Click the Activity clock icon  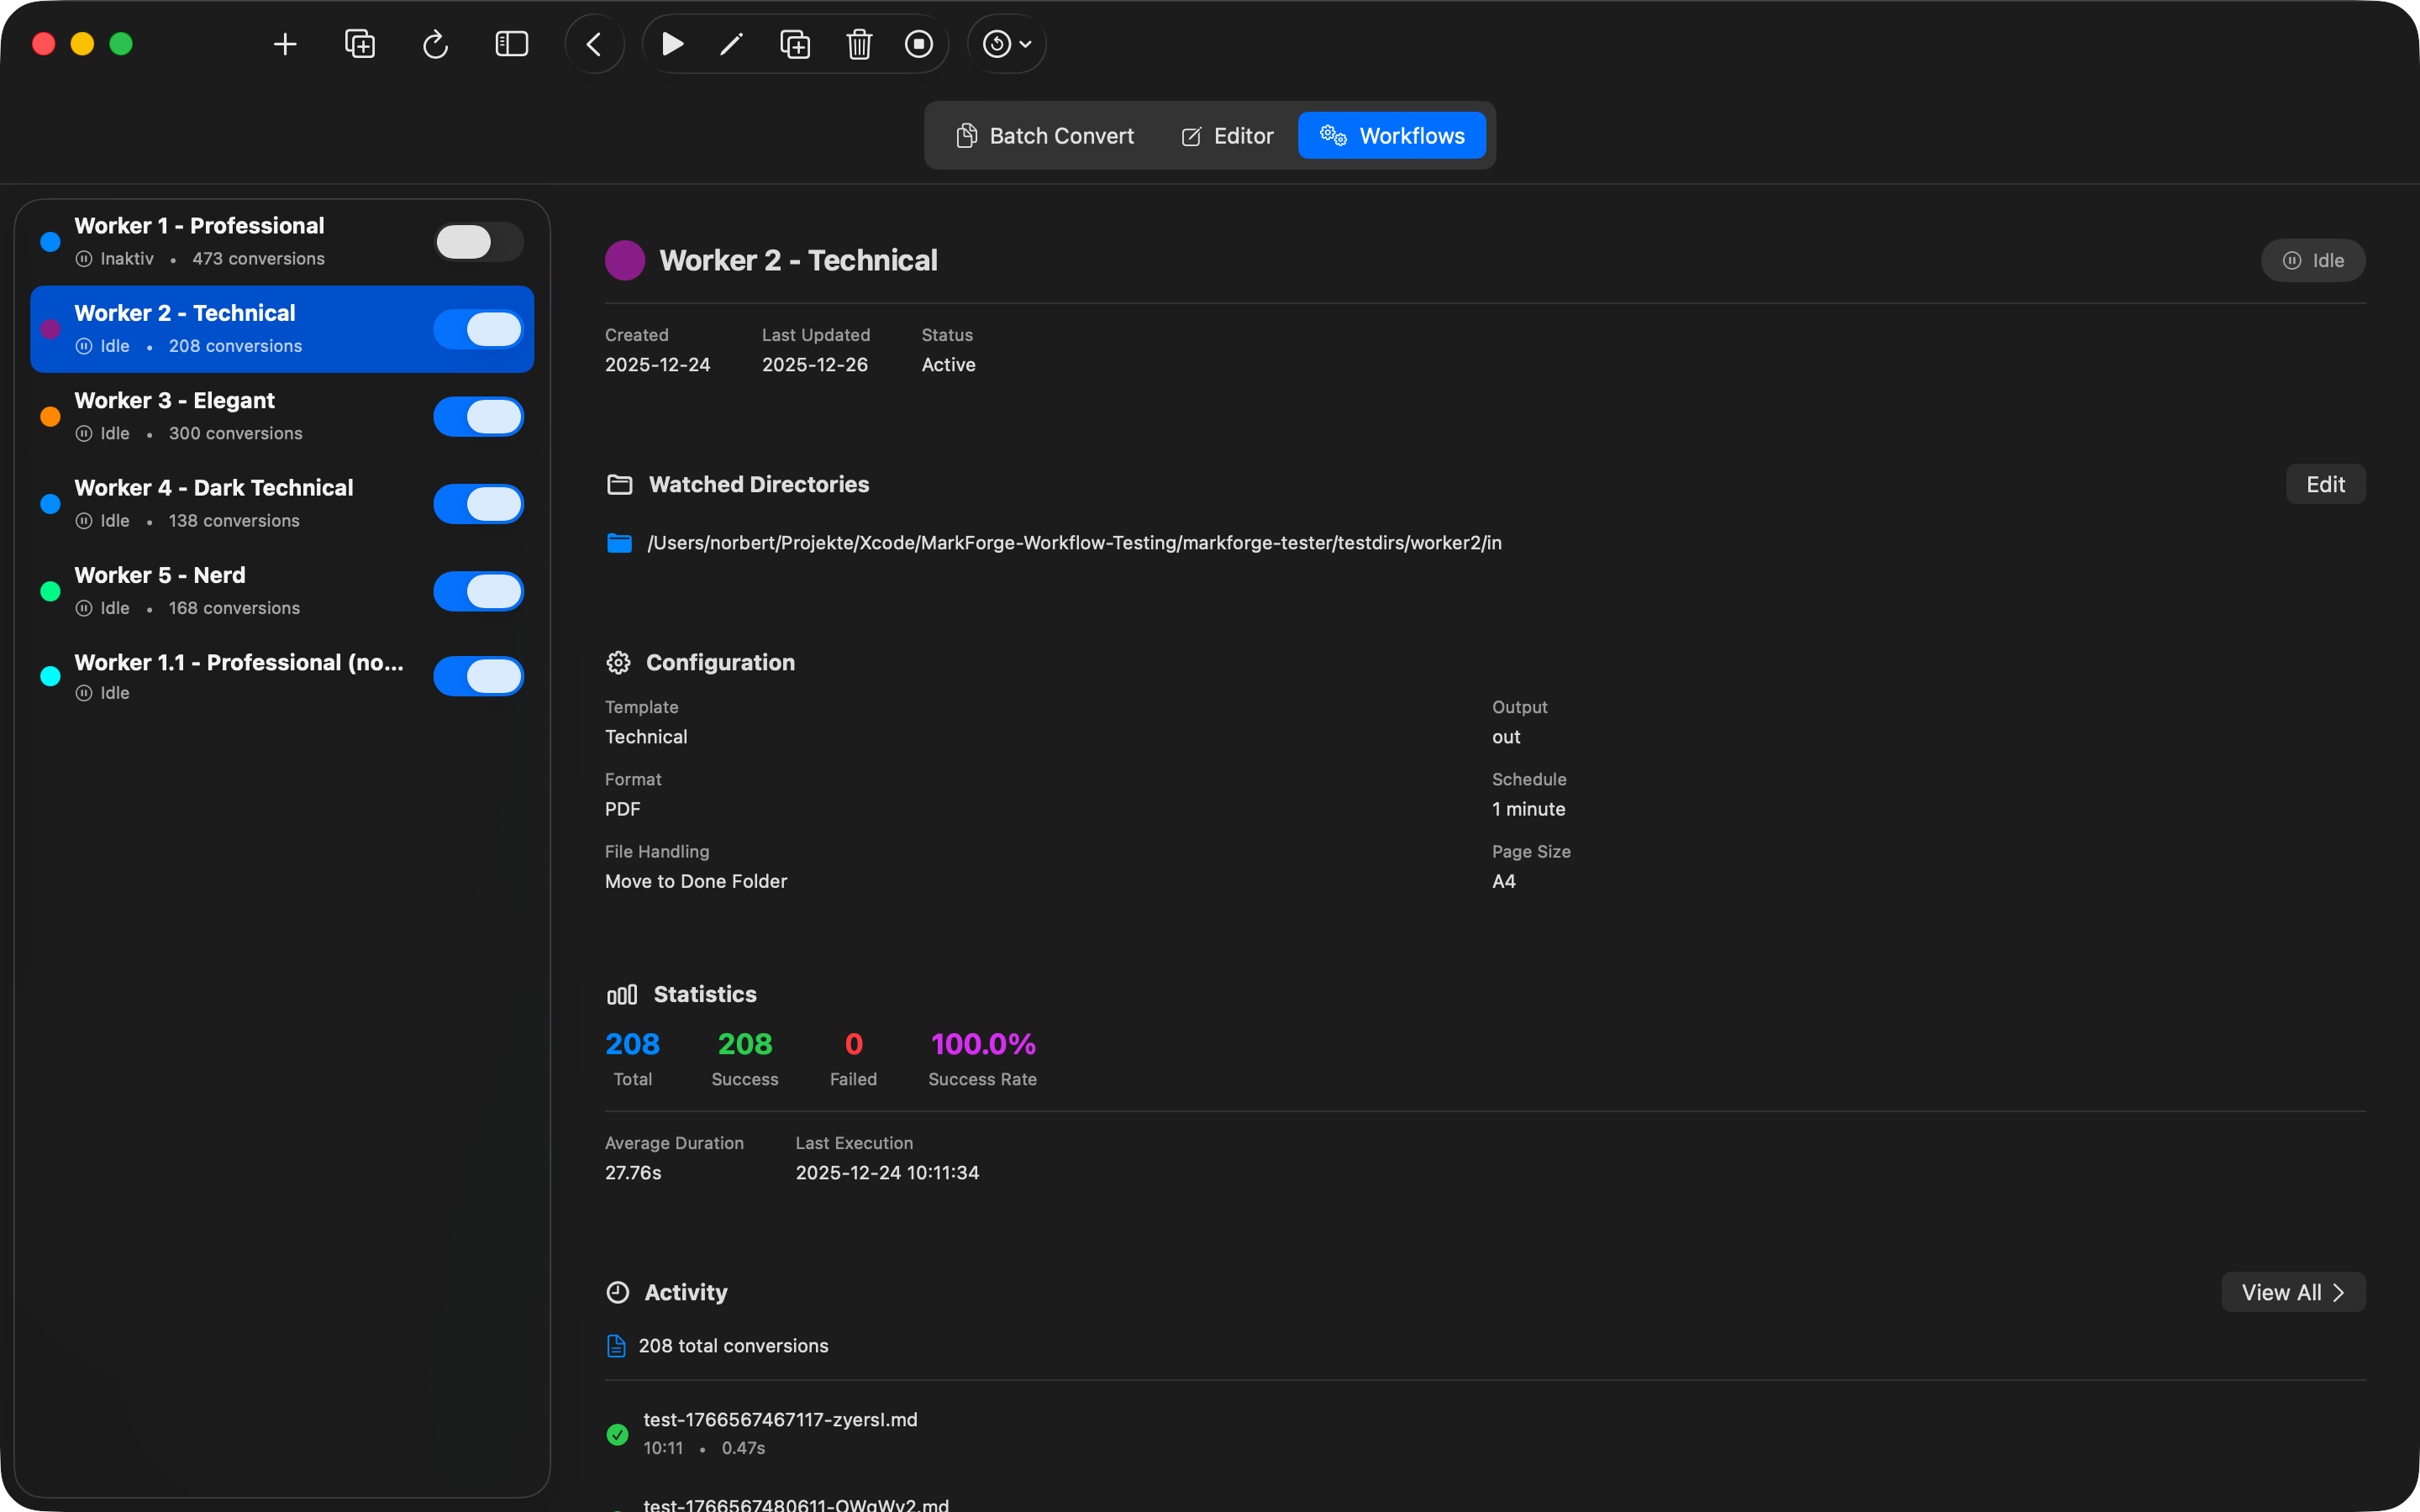click(x=618, y=1292)
